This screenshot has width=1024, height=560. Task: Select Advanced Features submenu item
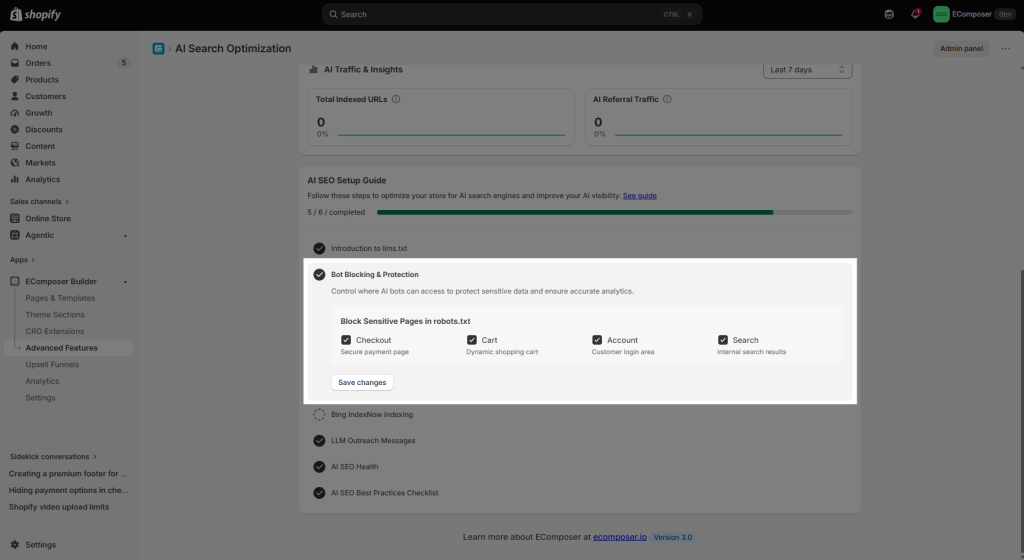pyautogui.click(x=69, y=348)
